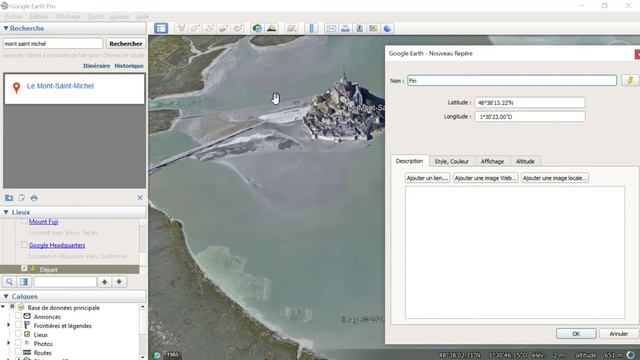Screen dimensions: 640x360
Task: Click the Latitude input field
Action: click(530, 102)
